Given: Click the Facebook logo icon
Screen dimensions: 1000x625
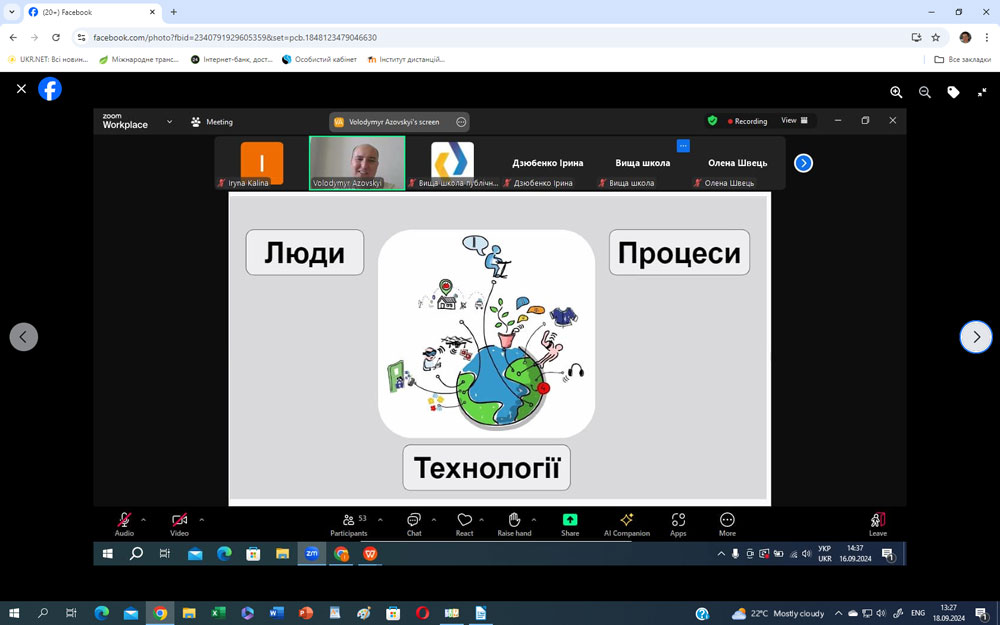Looking at the screenshot, I should (x=50, y=89).
